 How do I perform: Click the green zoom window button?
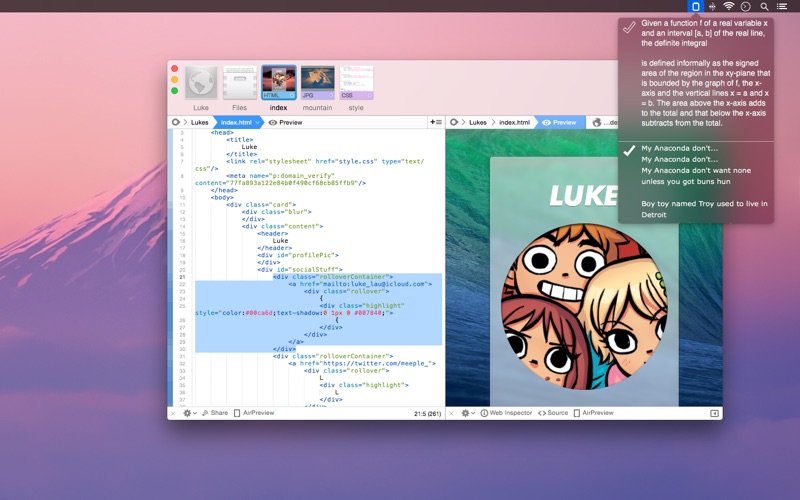point(174,90)
